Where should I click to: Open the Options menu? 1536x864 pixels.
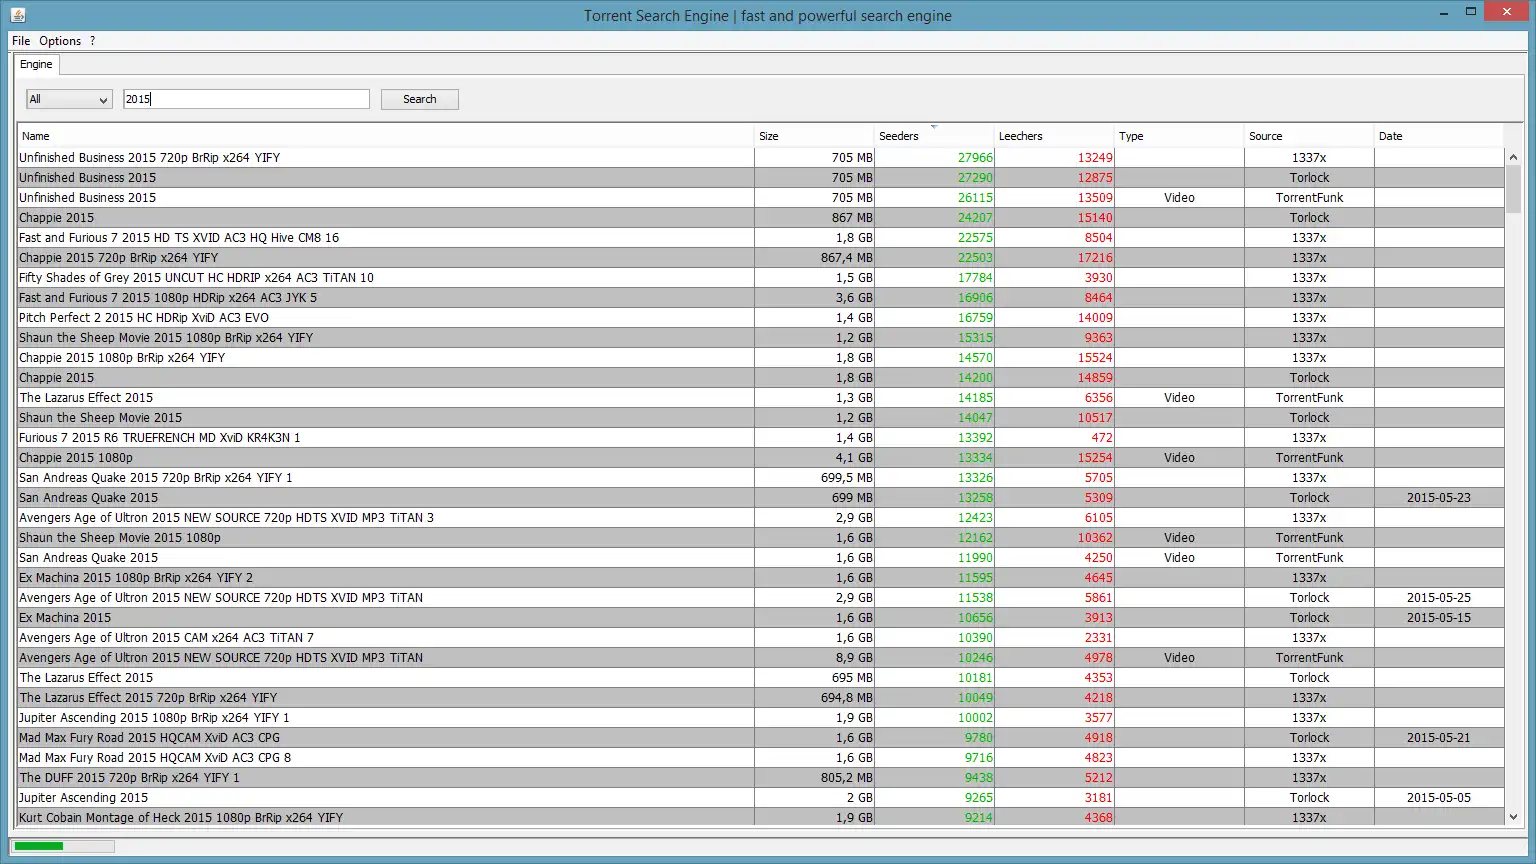(60, 41)
